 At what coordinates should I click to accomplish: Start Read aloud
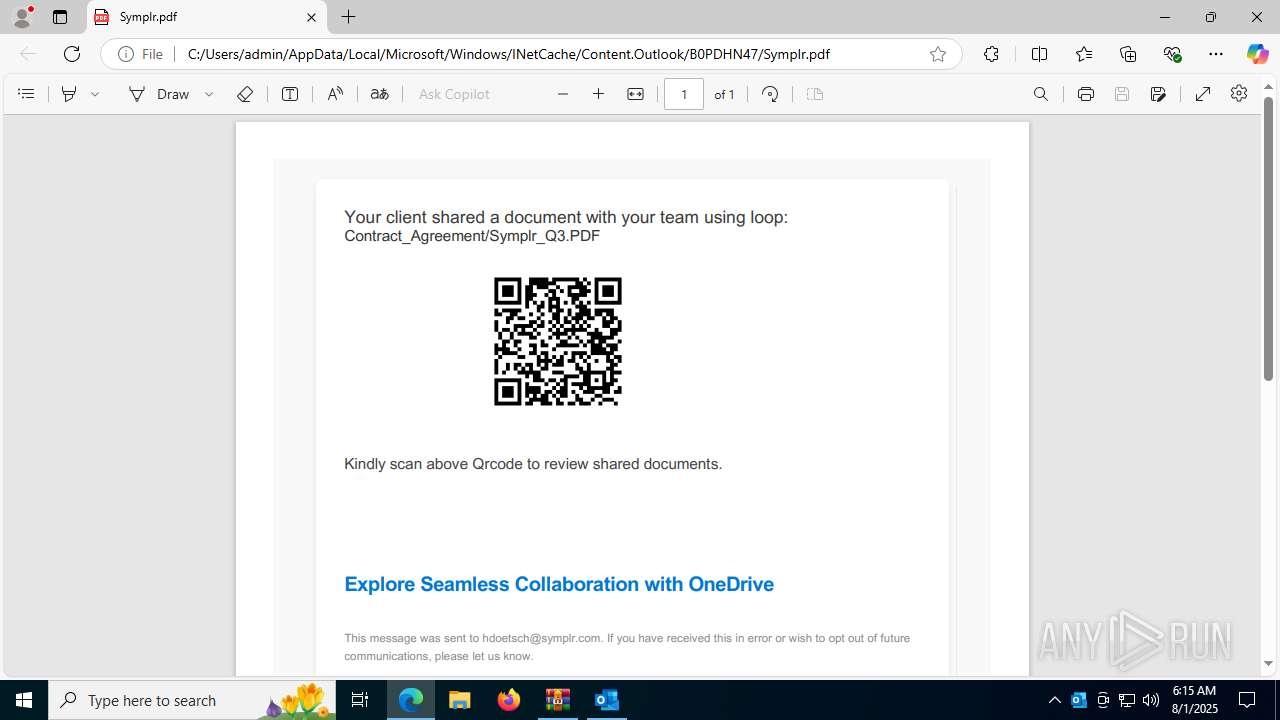[x=335, y=94]
